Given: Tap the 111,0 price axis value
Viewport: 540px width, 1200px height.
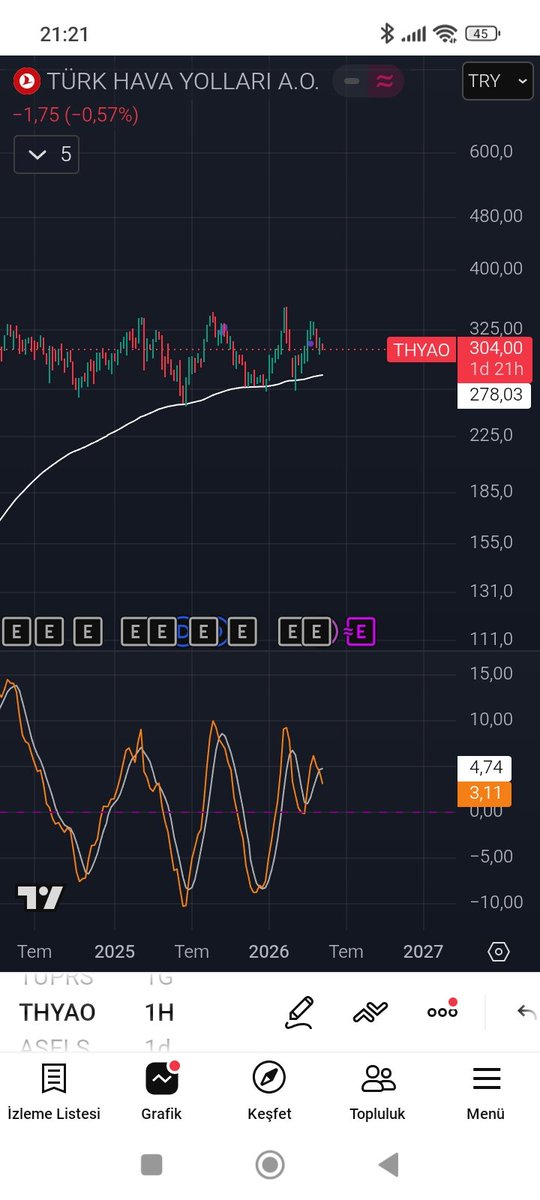Looking at the screenshot, I should 491,639.
